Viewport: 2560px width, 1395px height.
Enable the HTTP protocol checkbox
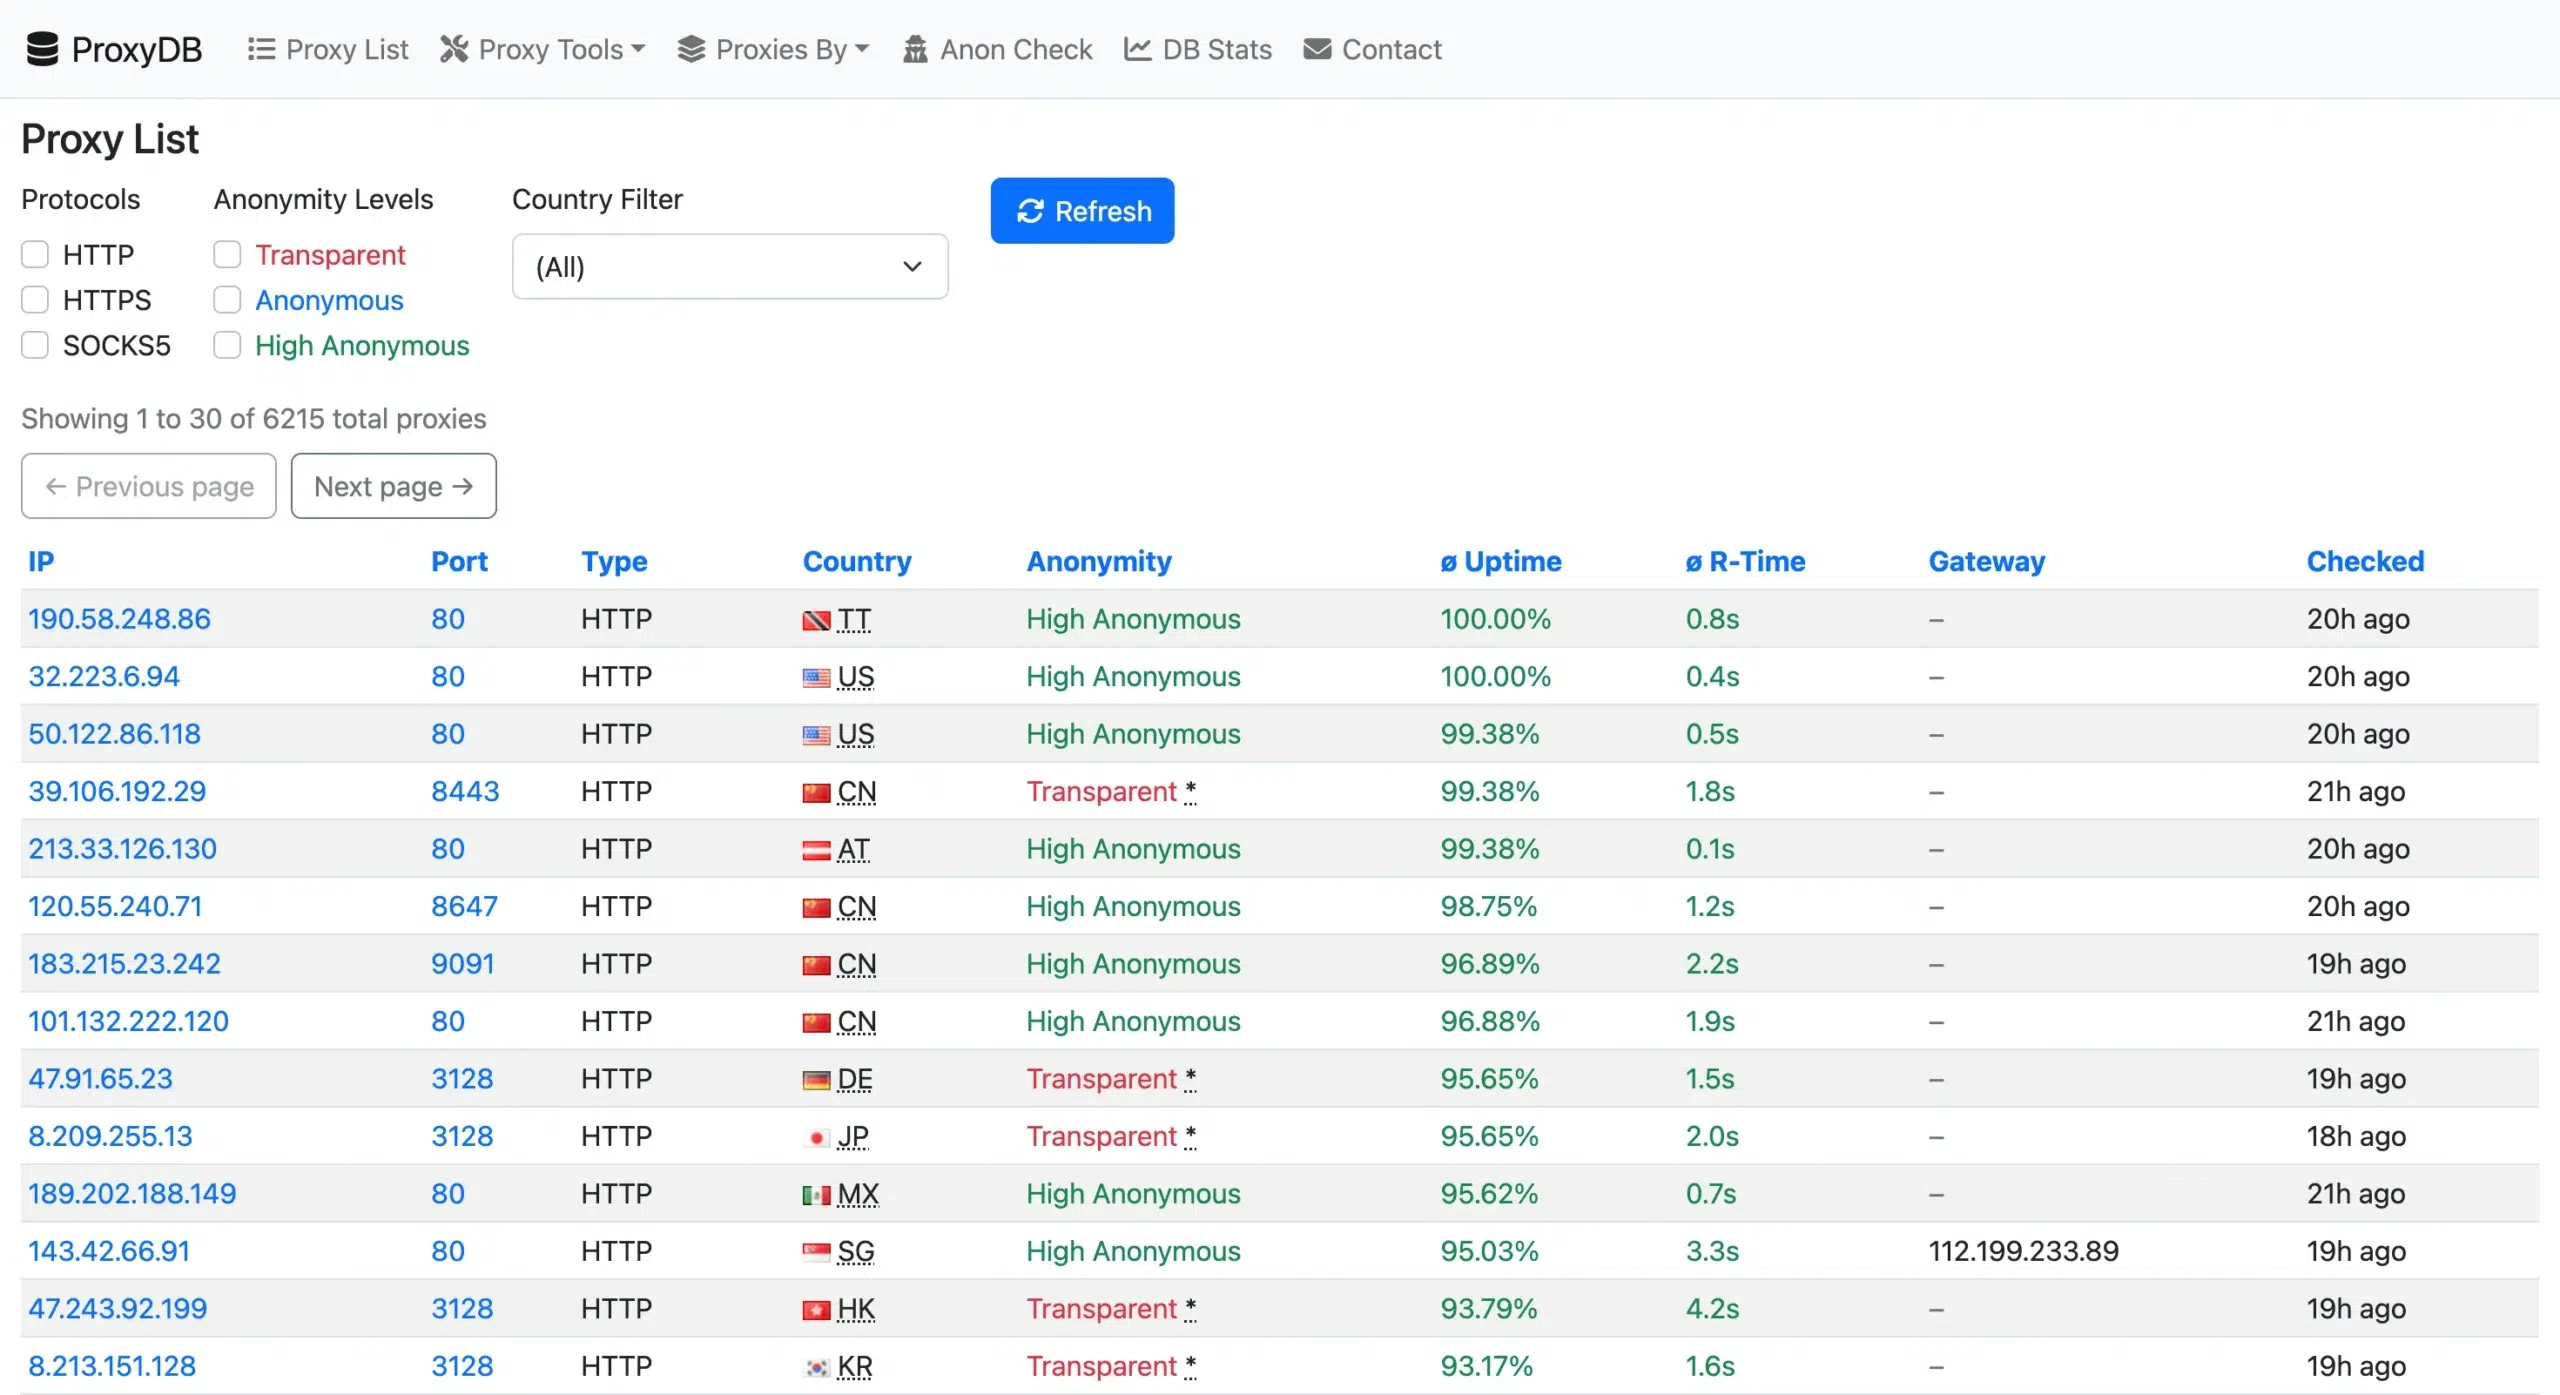tap(35, 255)
